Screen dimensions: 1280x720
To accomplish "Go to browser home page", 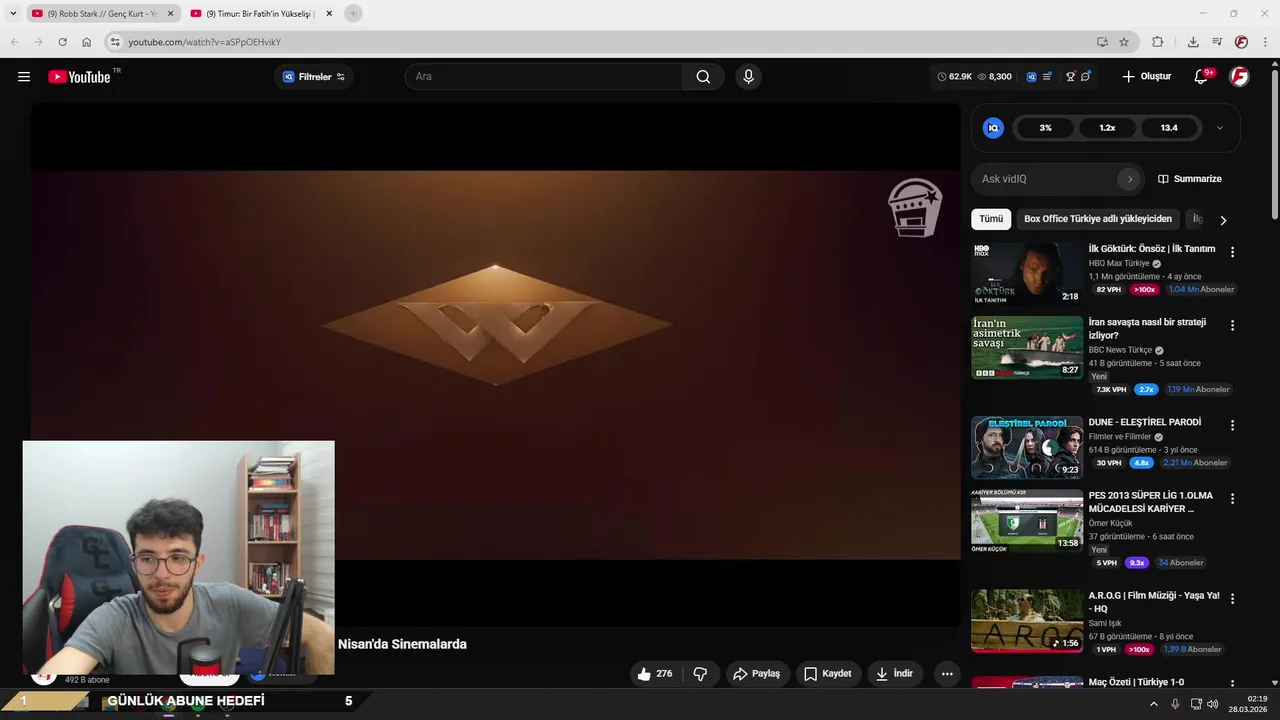I will point(87,42).
